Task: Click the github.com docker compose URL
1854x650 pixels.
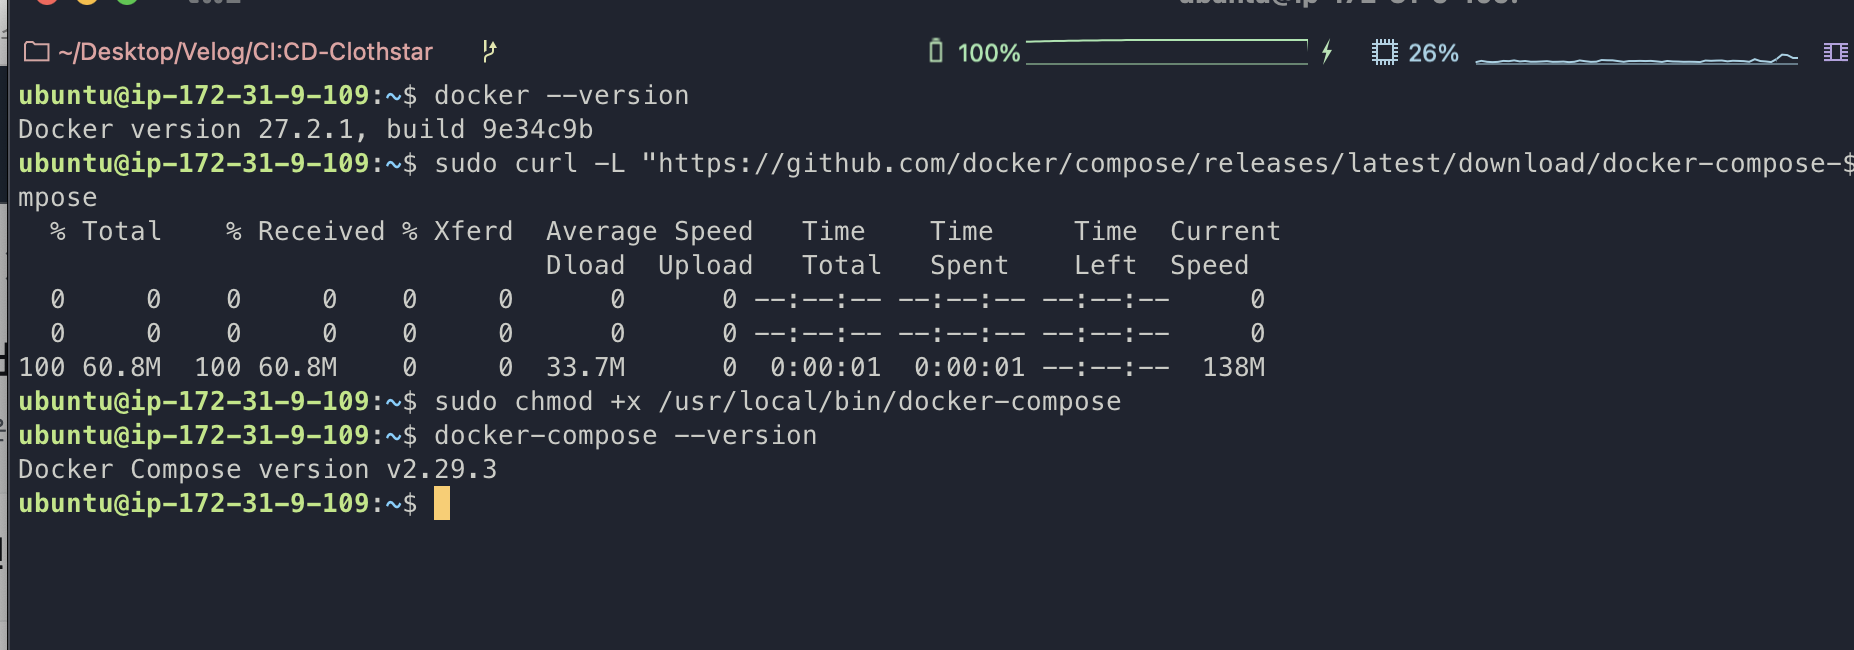Action: (1247, 163)
